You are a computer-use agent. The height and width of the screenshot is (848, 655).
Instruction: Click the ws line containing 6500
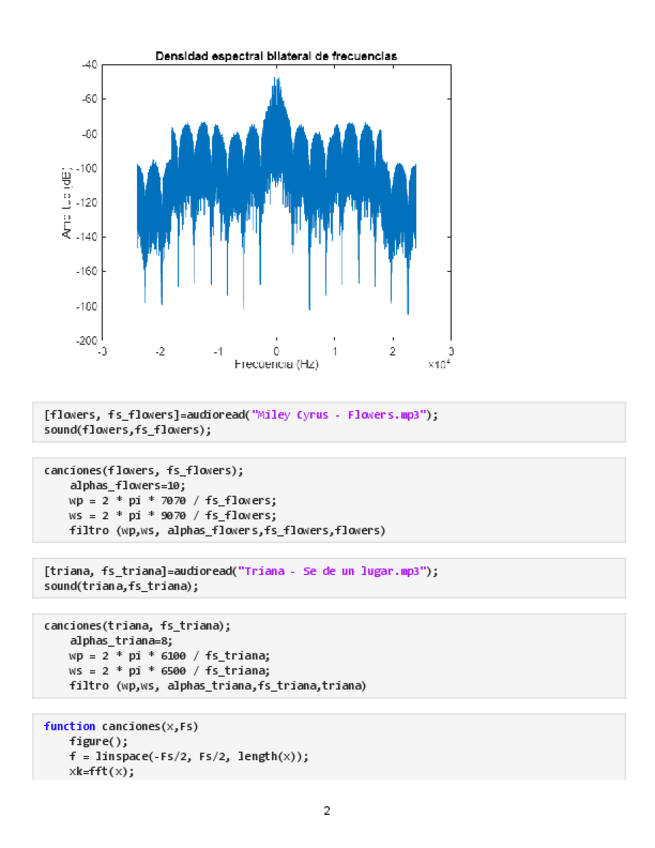[x=169, y=671]
